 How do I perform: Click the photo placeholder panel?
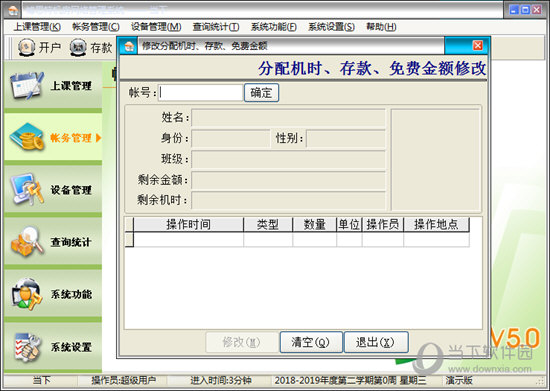435,160
